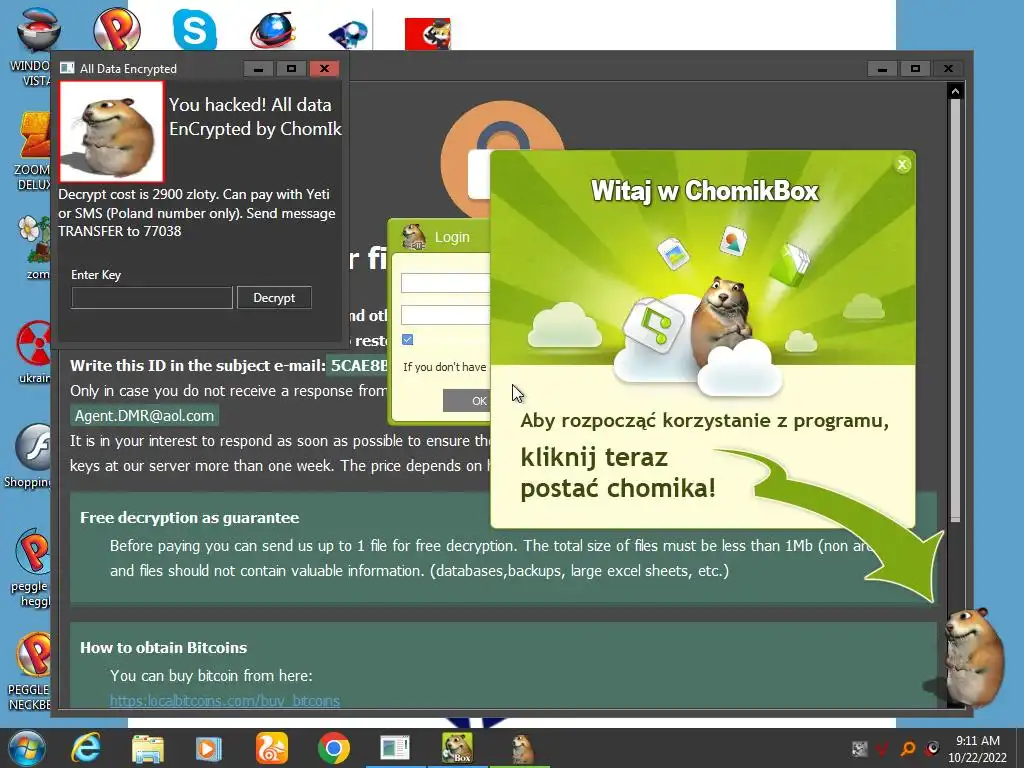
Task: Open File Explorer folder icon on taskbar
Action: (148, 748)
